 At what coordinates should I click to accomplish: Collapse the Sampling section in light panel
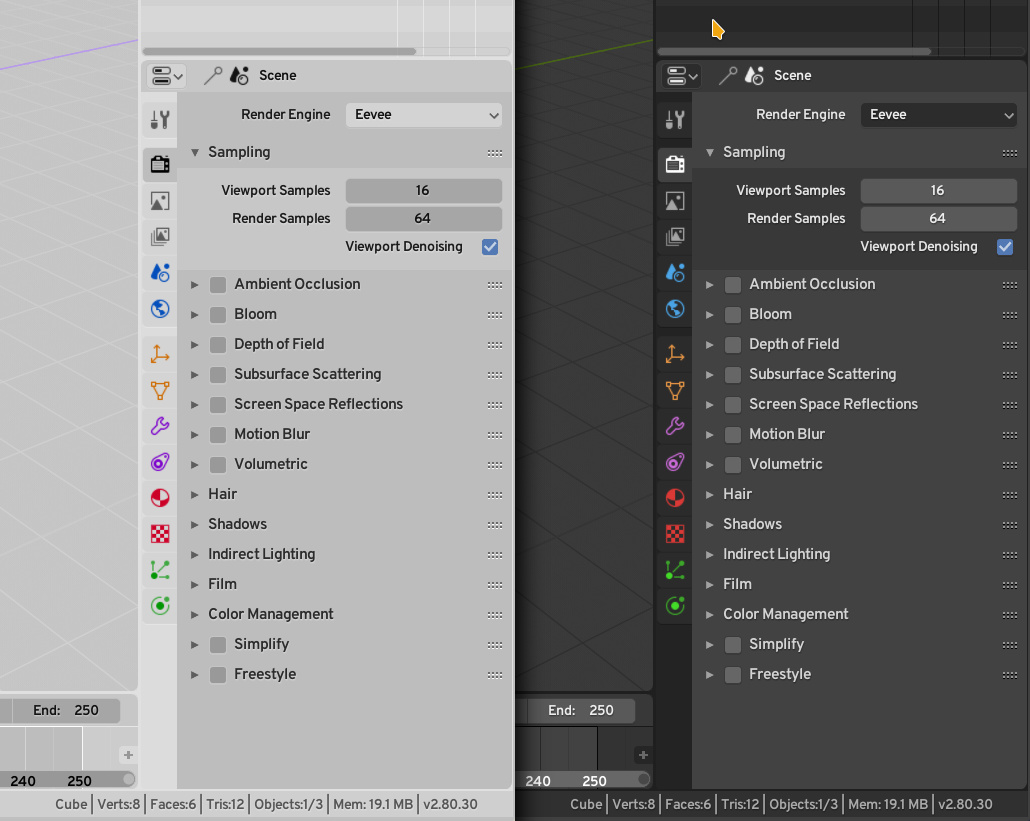coord(194,152)
